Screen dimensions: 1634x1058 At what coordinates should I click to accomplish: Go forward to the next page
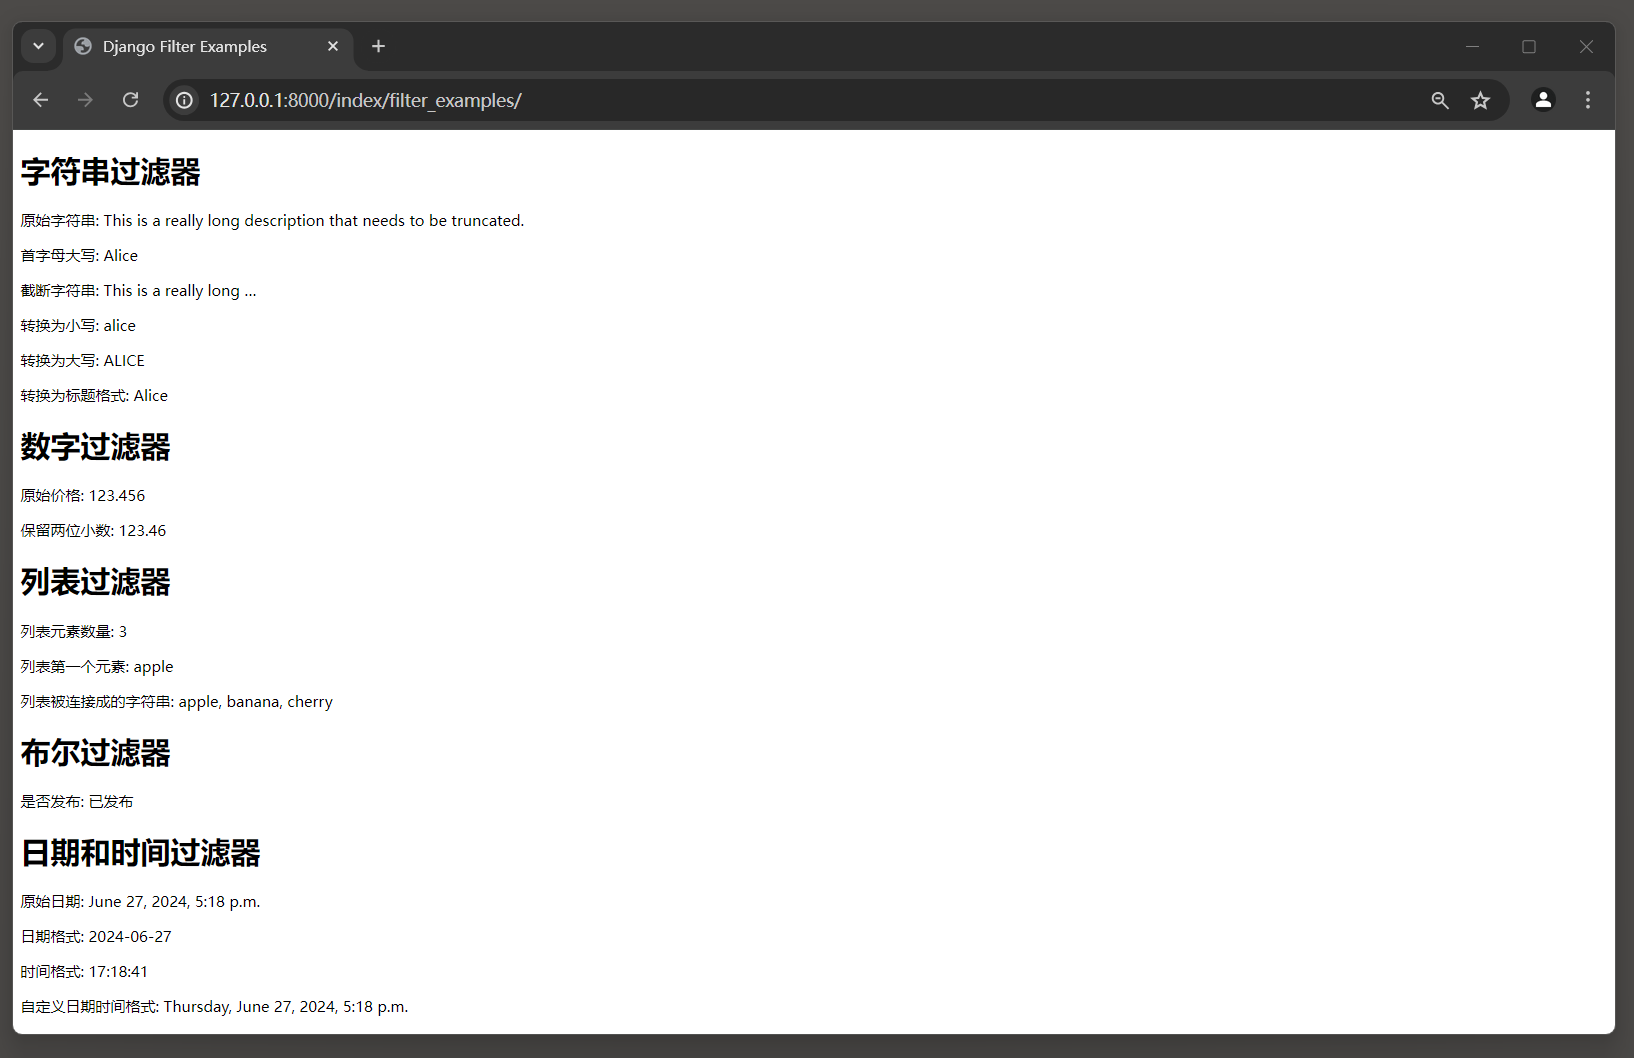point(85,100)
